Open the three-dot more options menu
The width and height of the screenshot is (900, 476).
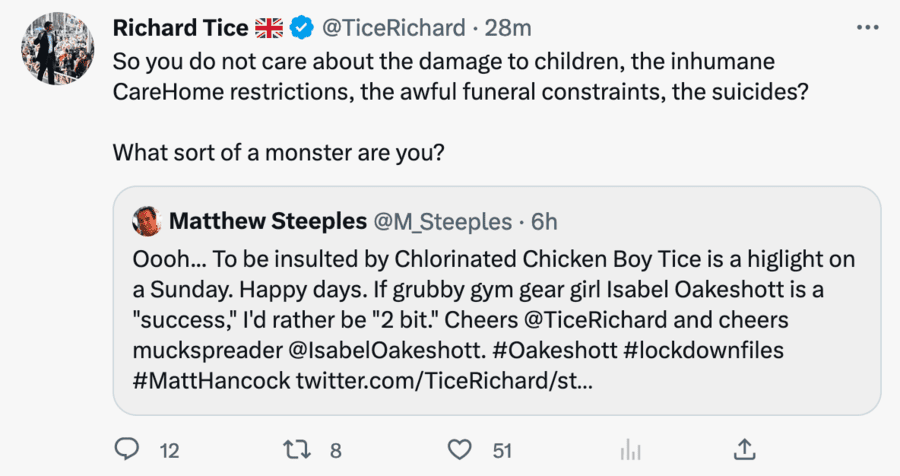point(867,27)
